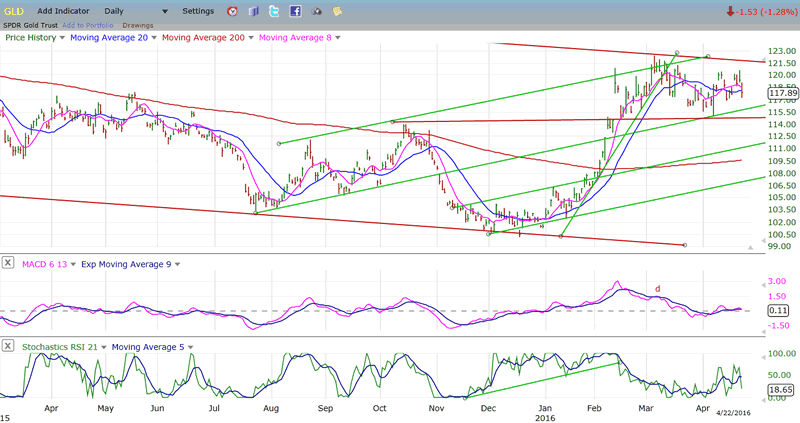
Task: Open Moving Average 8 dropdown
Action: point(338,37)
